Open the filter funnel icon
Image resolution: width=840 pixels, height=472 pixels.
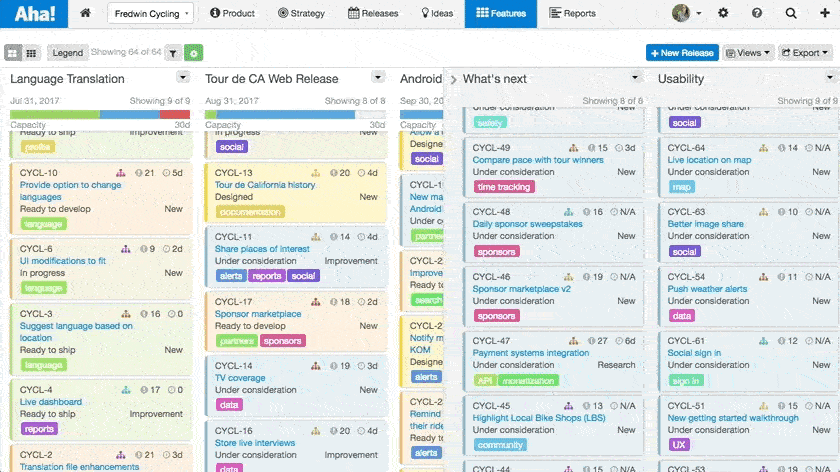[x=173, y=53]
